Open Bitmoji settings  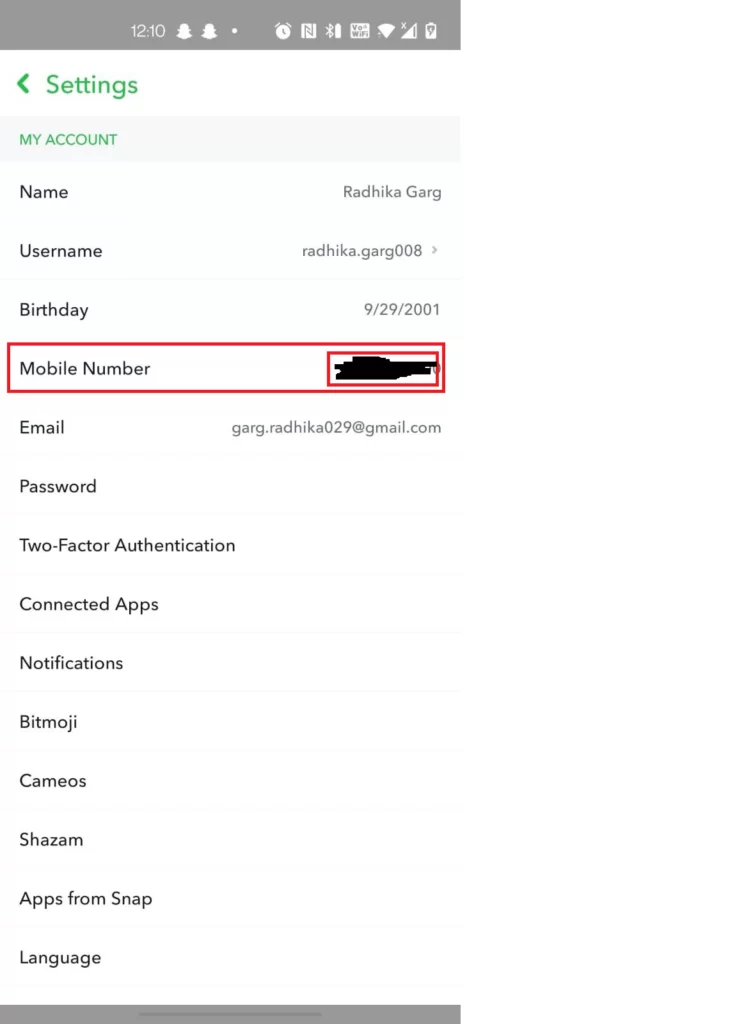point(230,721)
